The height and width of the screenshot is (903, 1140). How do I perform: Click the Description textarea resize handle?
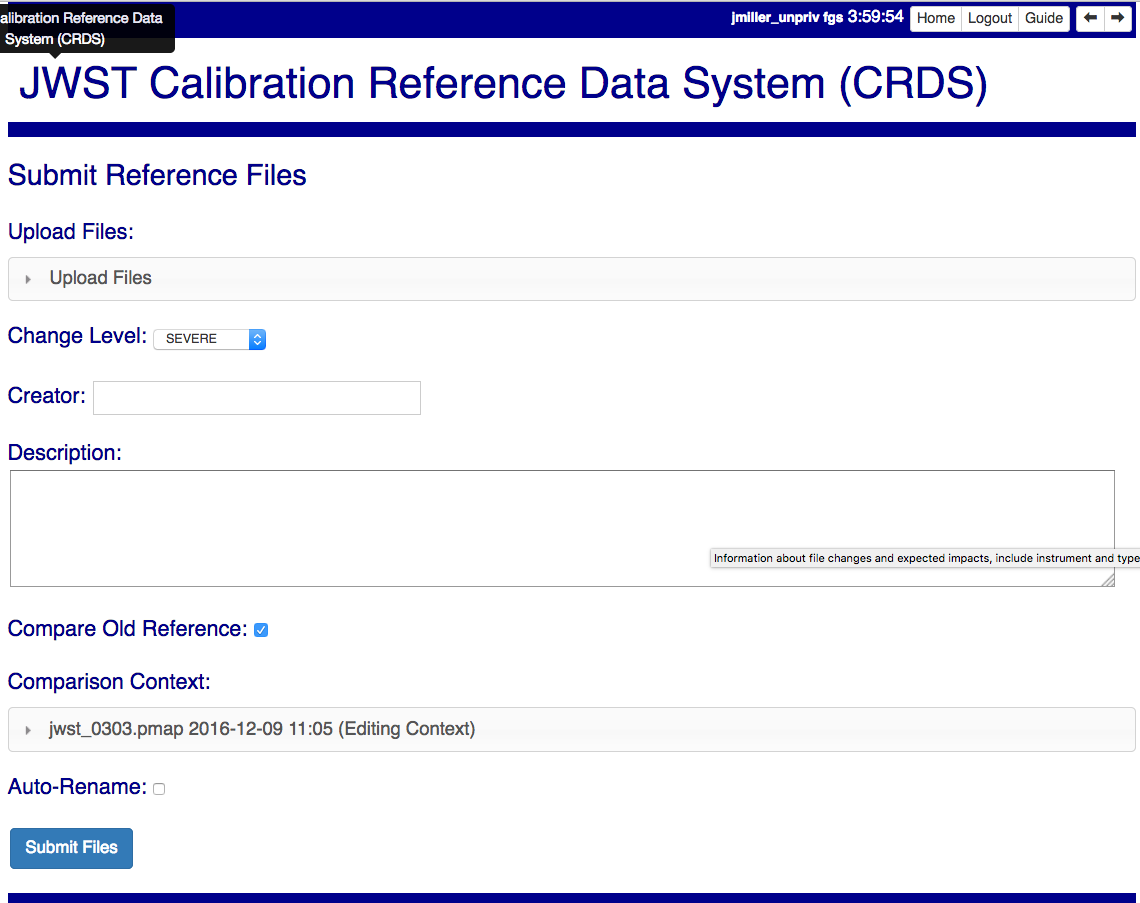click(1107, 579)
